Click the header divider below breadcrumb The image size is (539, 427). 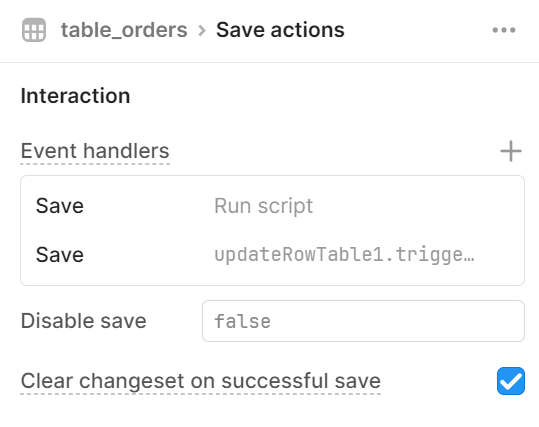click(x=270, y=63)
